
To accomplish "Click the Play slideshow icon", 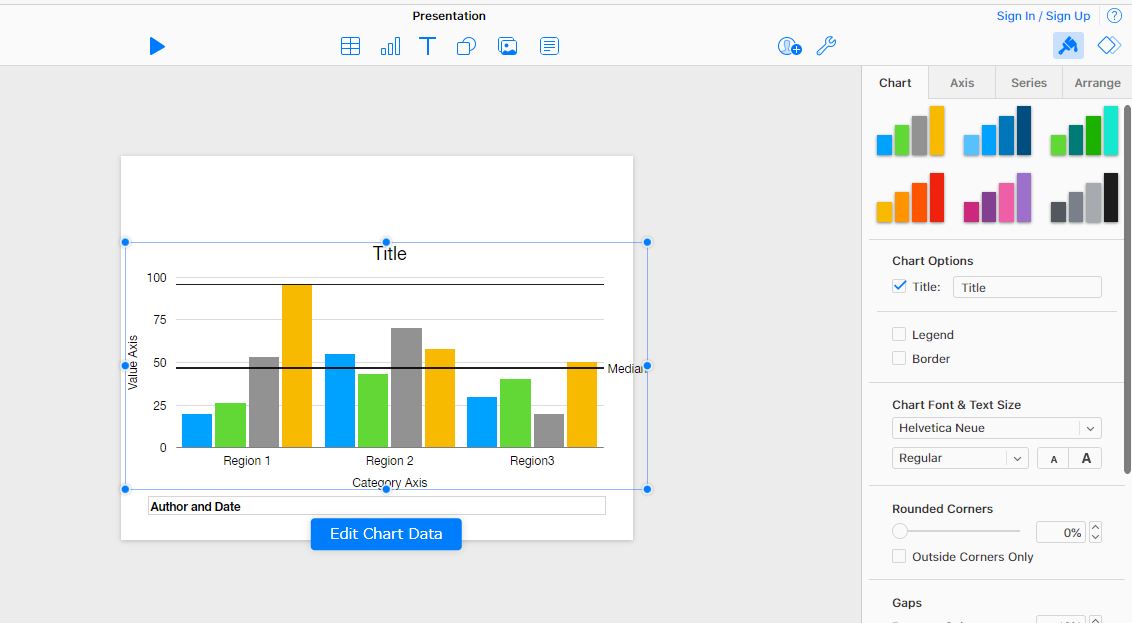I will pyautogui.click(x=157, y=46).
